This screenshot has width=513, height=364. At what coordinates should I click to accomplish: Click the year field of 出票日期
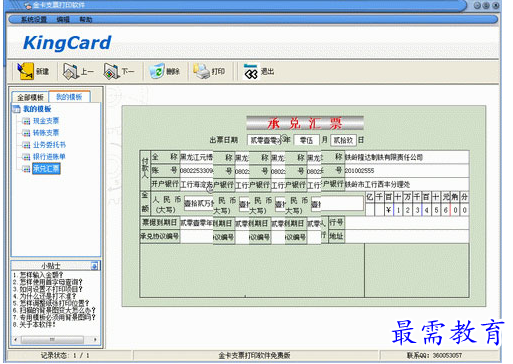click(264, 140)
